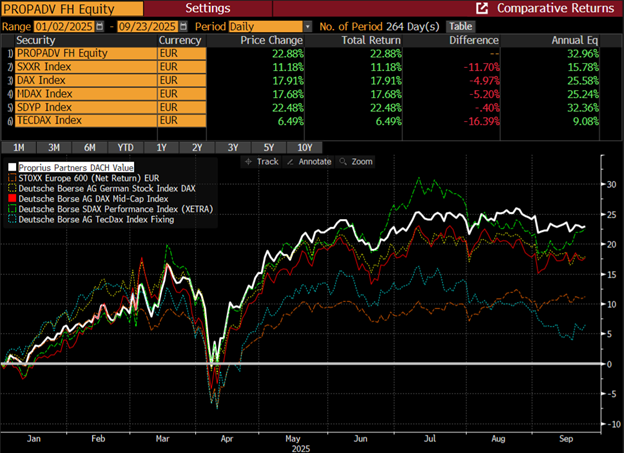Select the YTD time range tab
The image size is (624, 453).
pos(127,148)
